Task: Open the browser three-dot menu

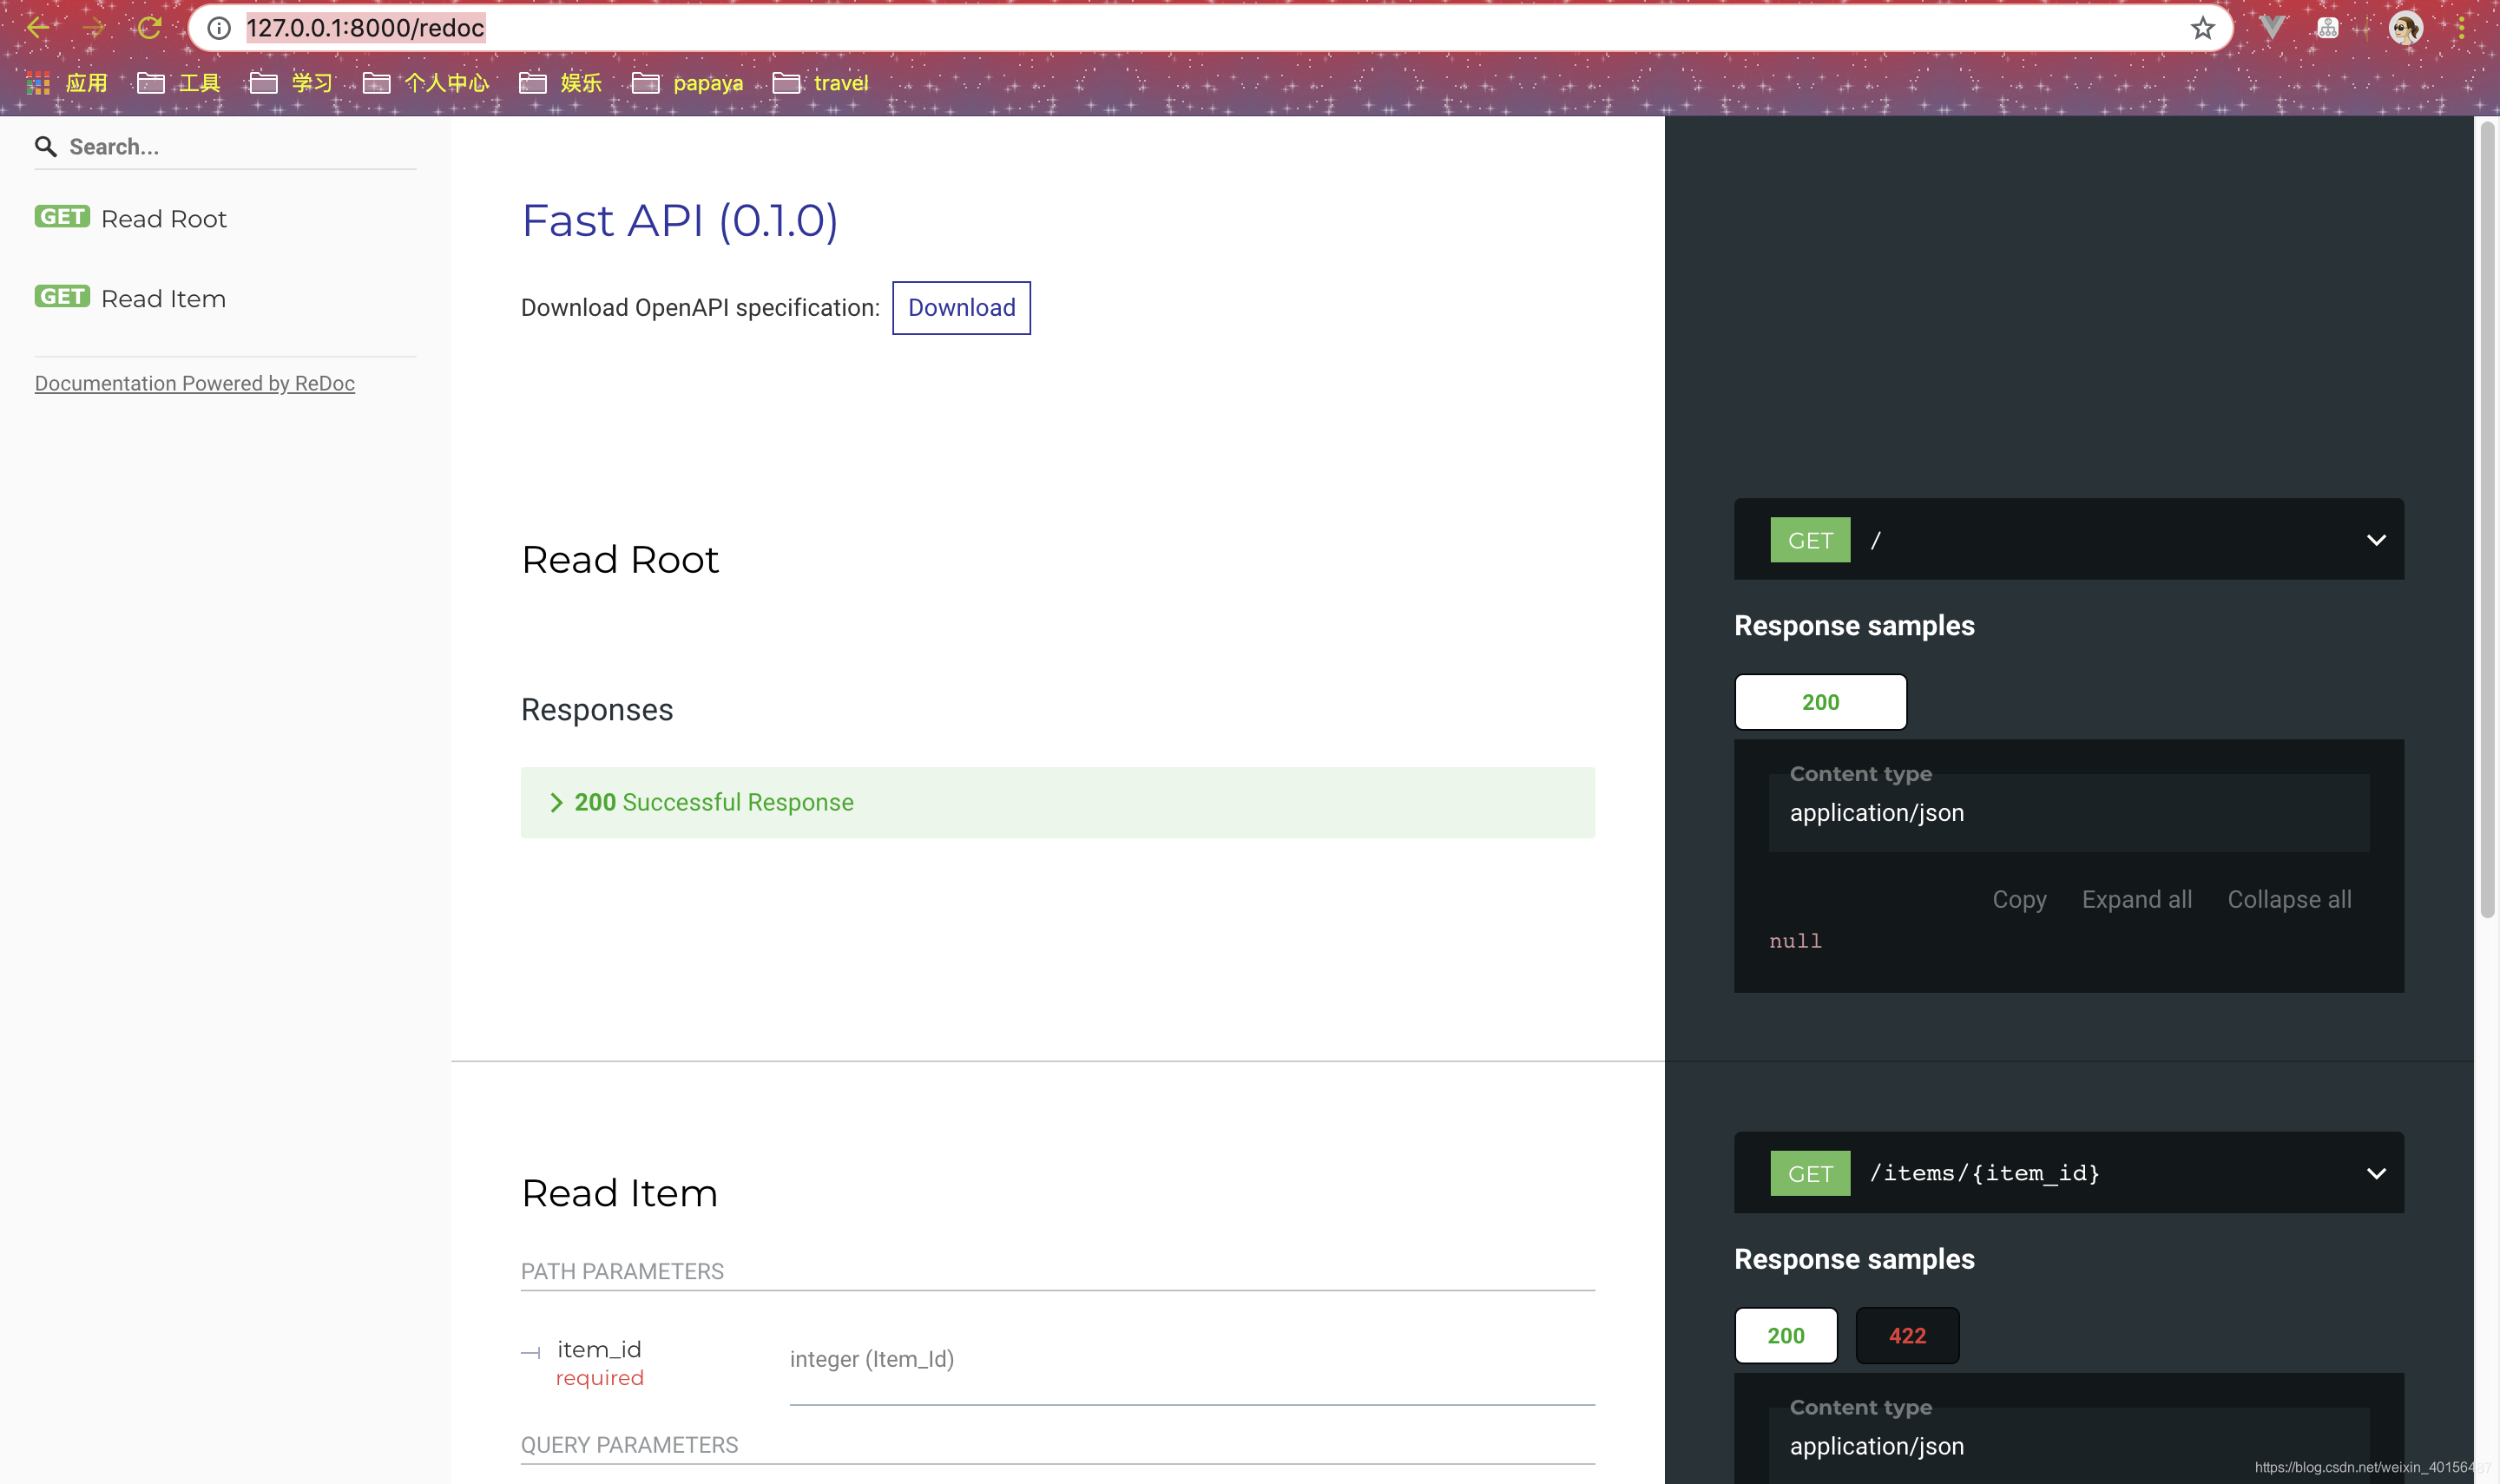Action: (x=2461, y=28)
